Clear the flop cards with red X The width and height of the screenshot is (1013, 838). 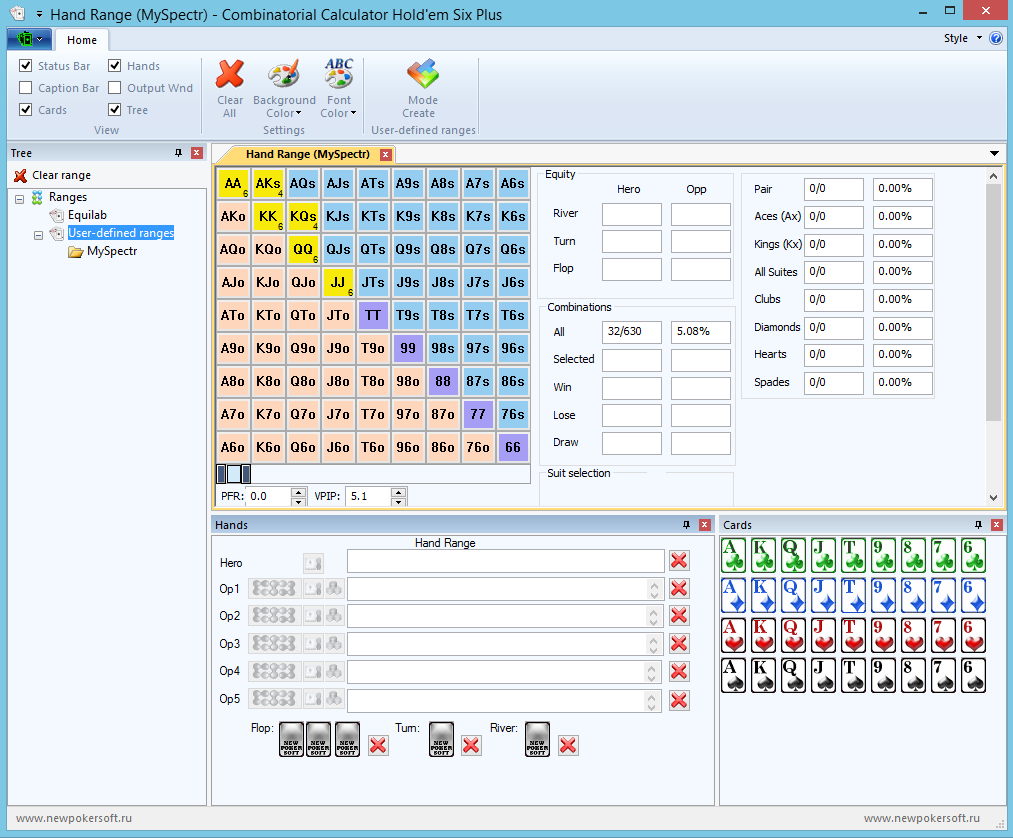click(378, 745)
